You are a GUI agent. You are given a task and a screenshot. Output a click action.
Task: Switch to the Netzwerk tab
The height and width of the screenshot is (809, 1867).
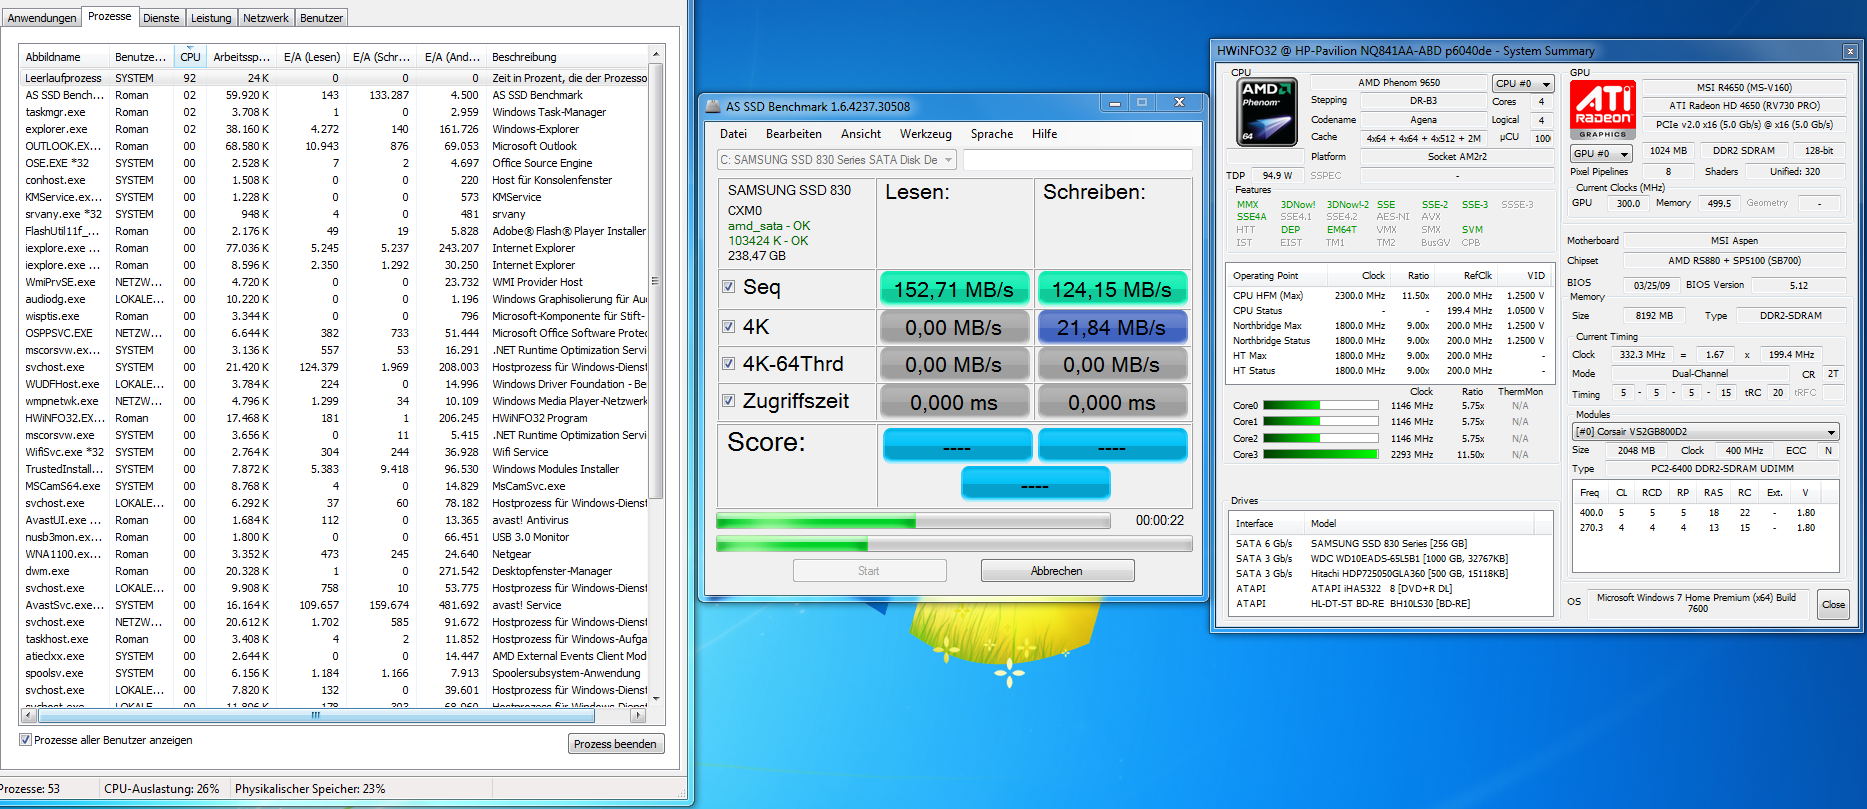click(266, 18)
